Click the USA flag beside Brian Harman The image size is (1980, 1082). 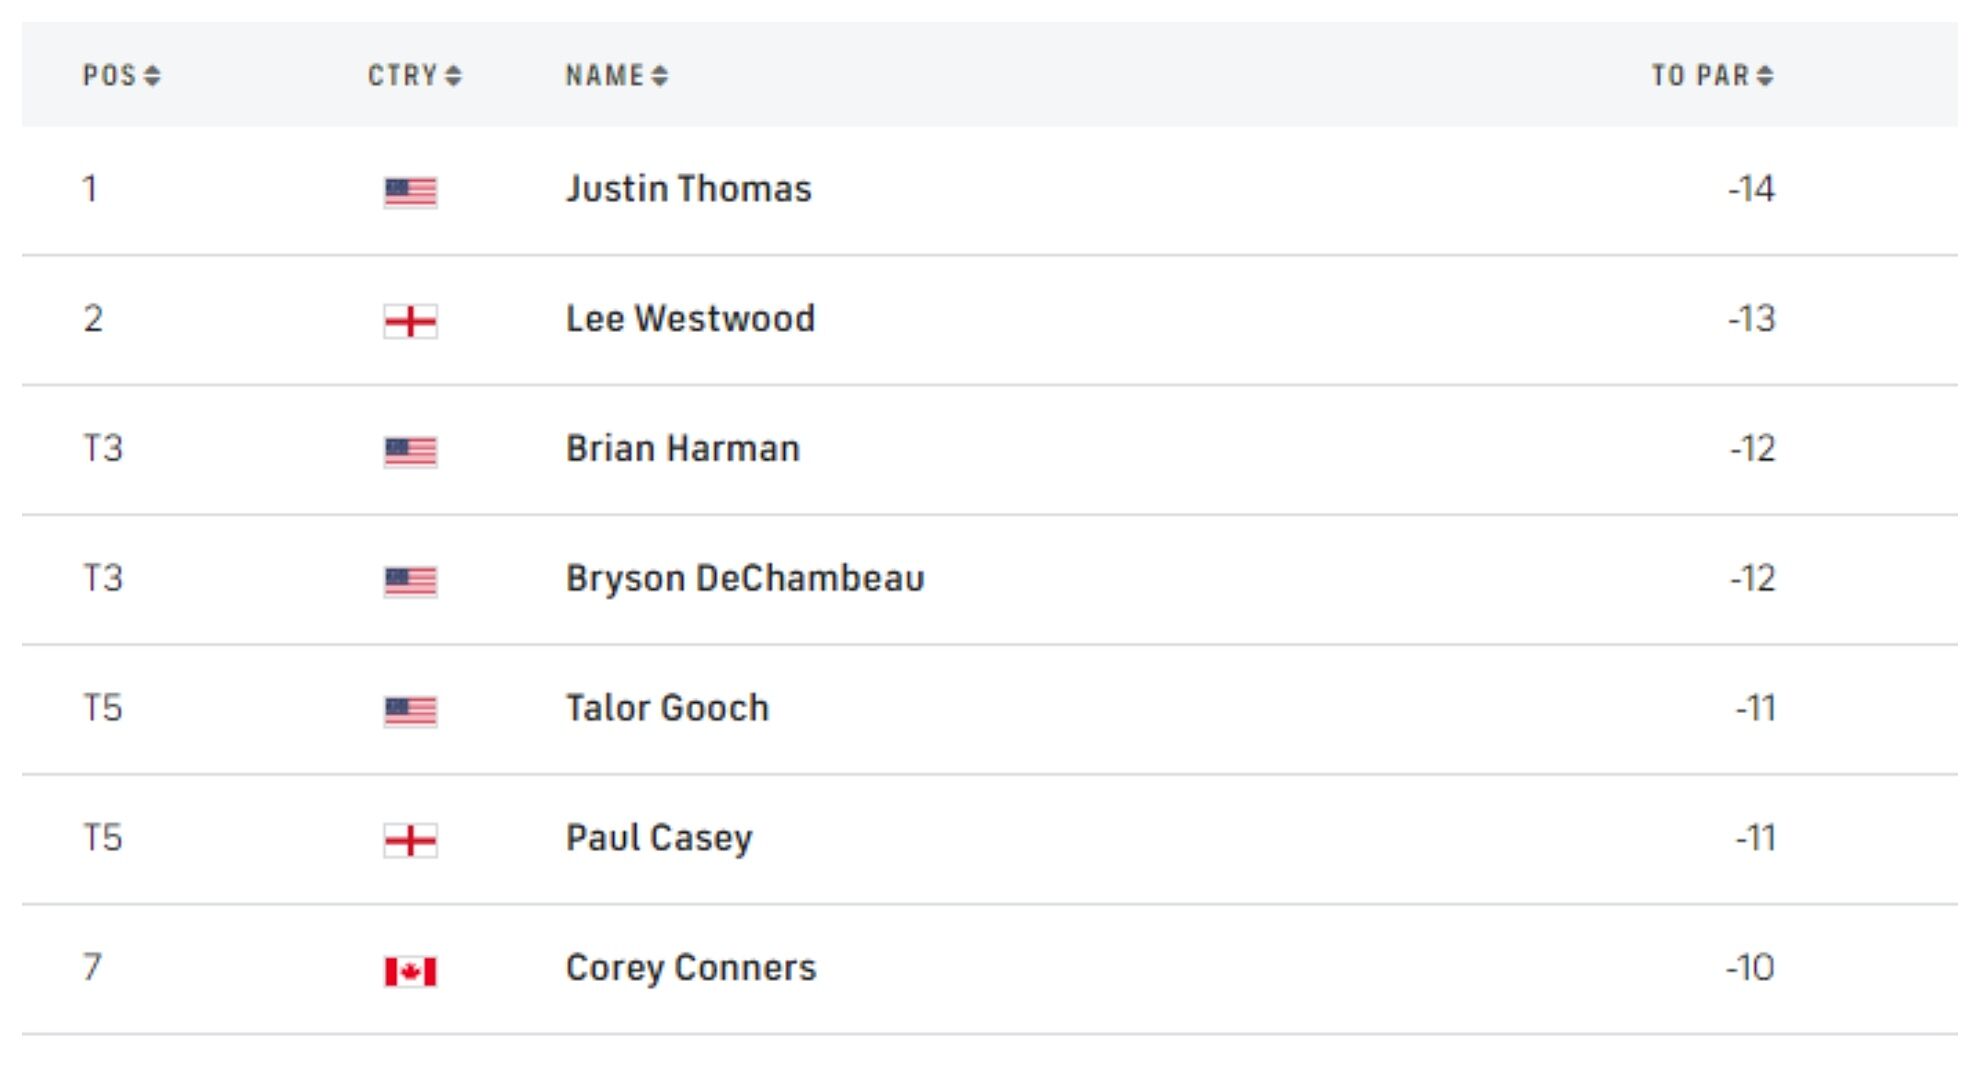click(x=410, y=451)
